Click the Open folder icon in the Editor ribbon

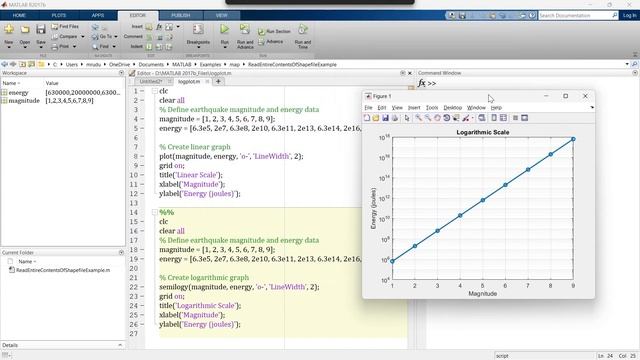25,30
